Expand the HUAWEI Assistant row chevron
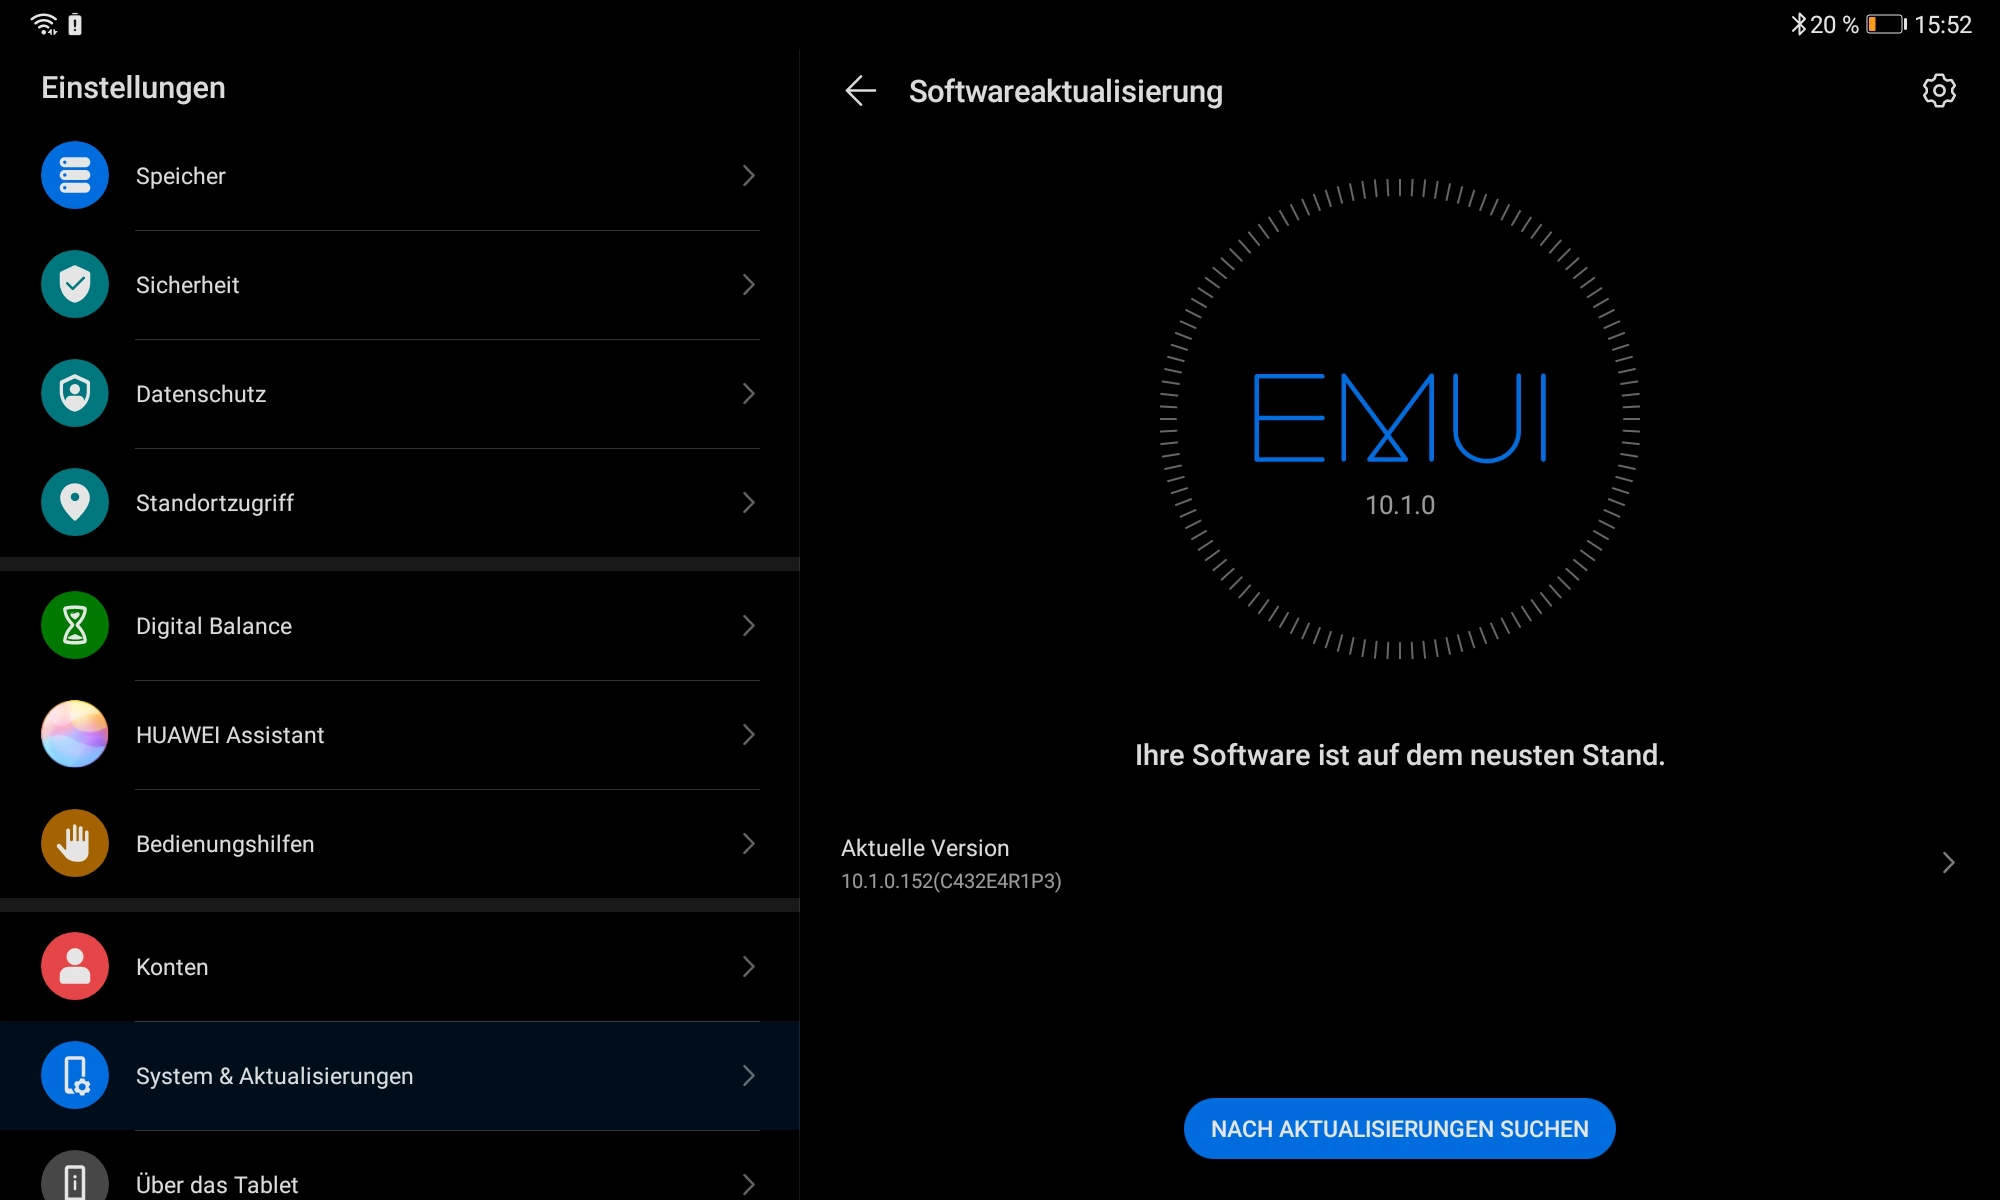2000x1200 pixels. pyautogui.click(x=748, y=735)
